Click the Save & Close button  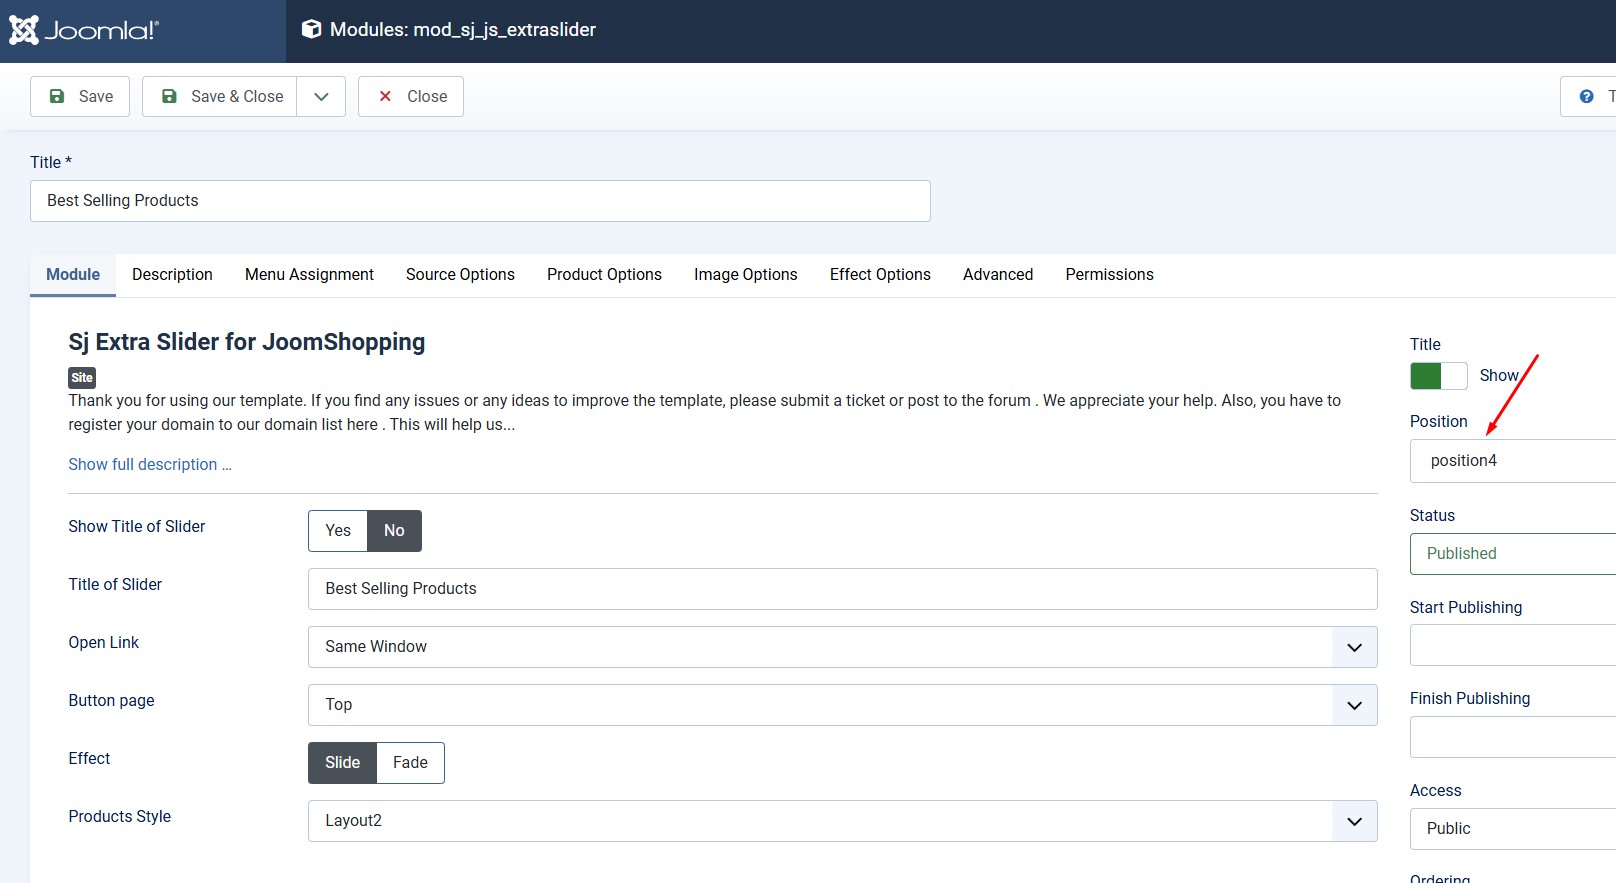[220, 96]
